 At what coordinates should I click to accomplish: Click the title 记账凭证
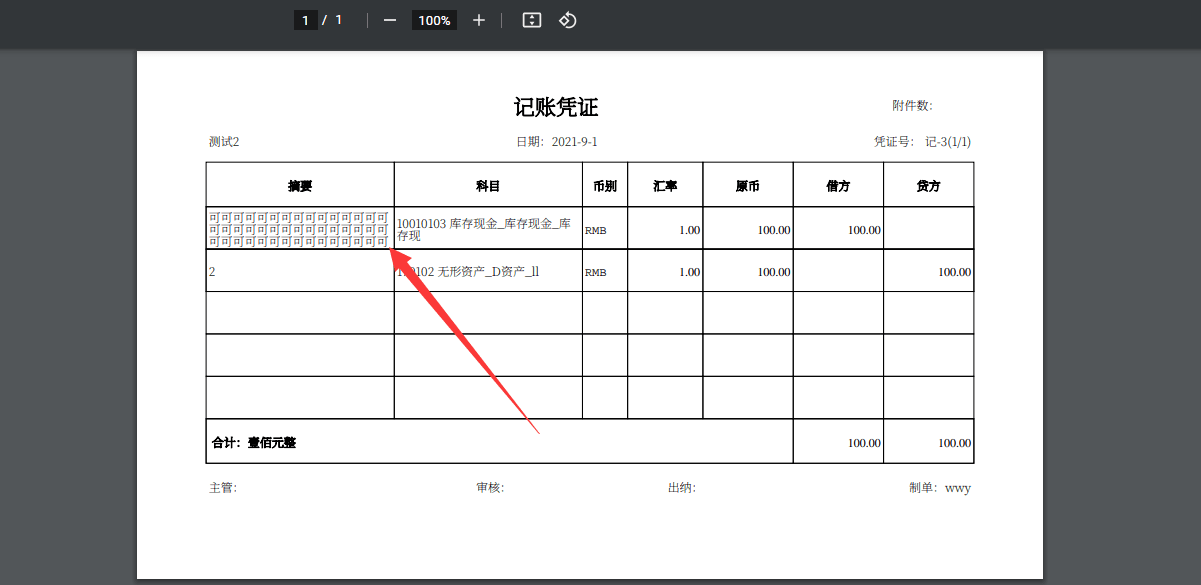point(556,107)
